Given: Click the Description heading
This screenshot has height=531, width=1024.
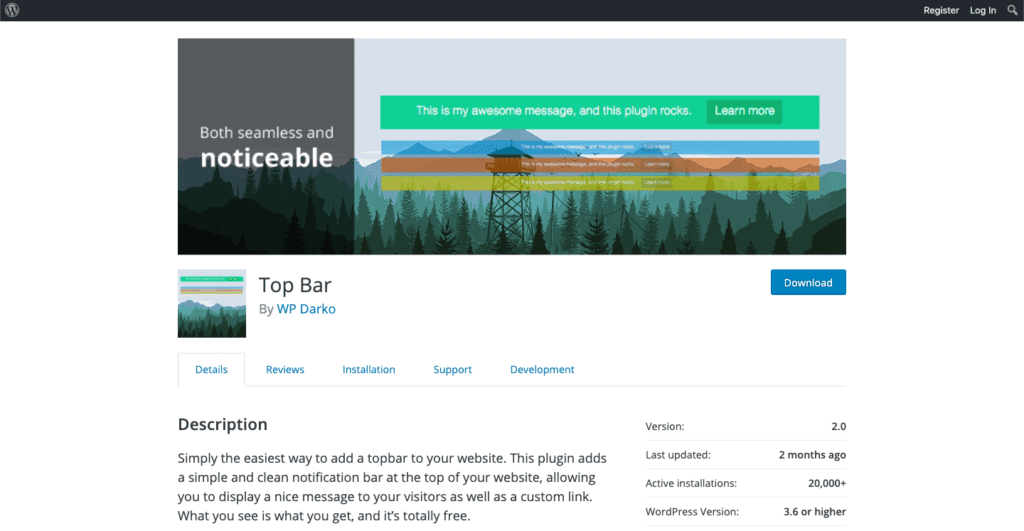Looking at the screenshot, I should click(223, 424).
